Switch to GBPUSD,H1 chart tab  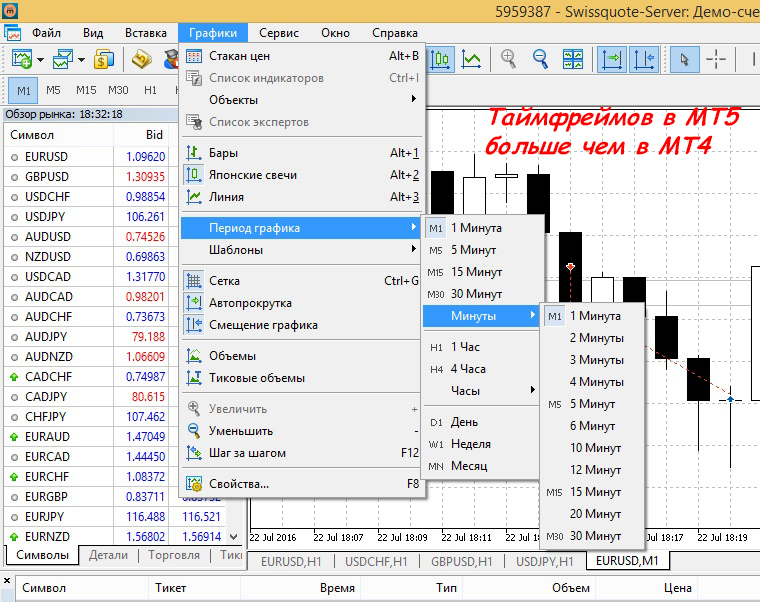pos(461,561)
